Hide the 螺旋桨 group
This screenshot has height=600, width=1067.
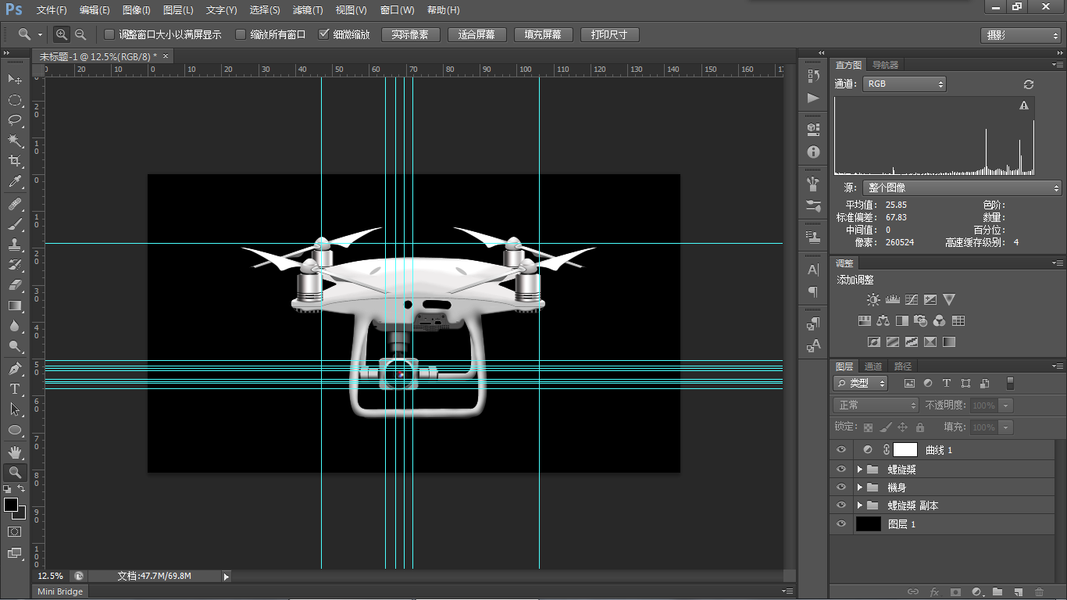[x=841, y=469]
